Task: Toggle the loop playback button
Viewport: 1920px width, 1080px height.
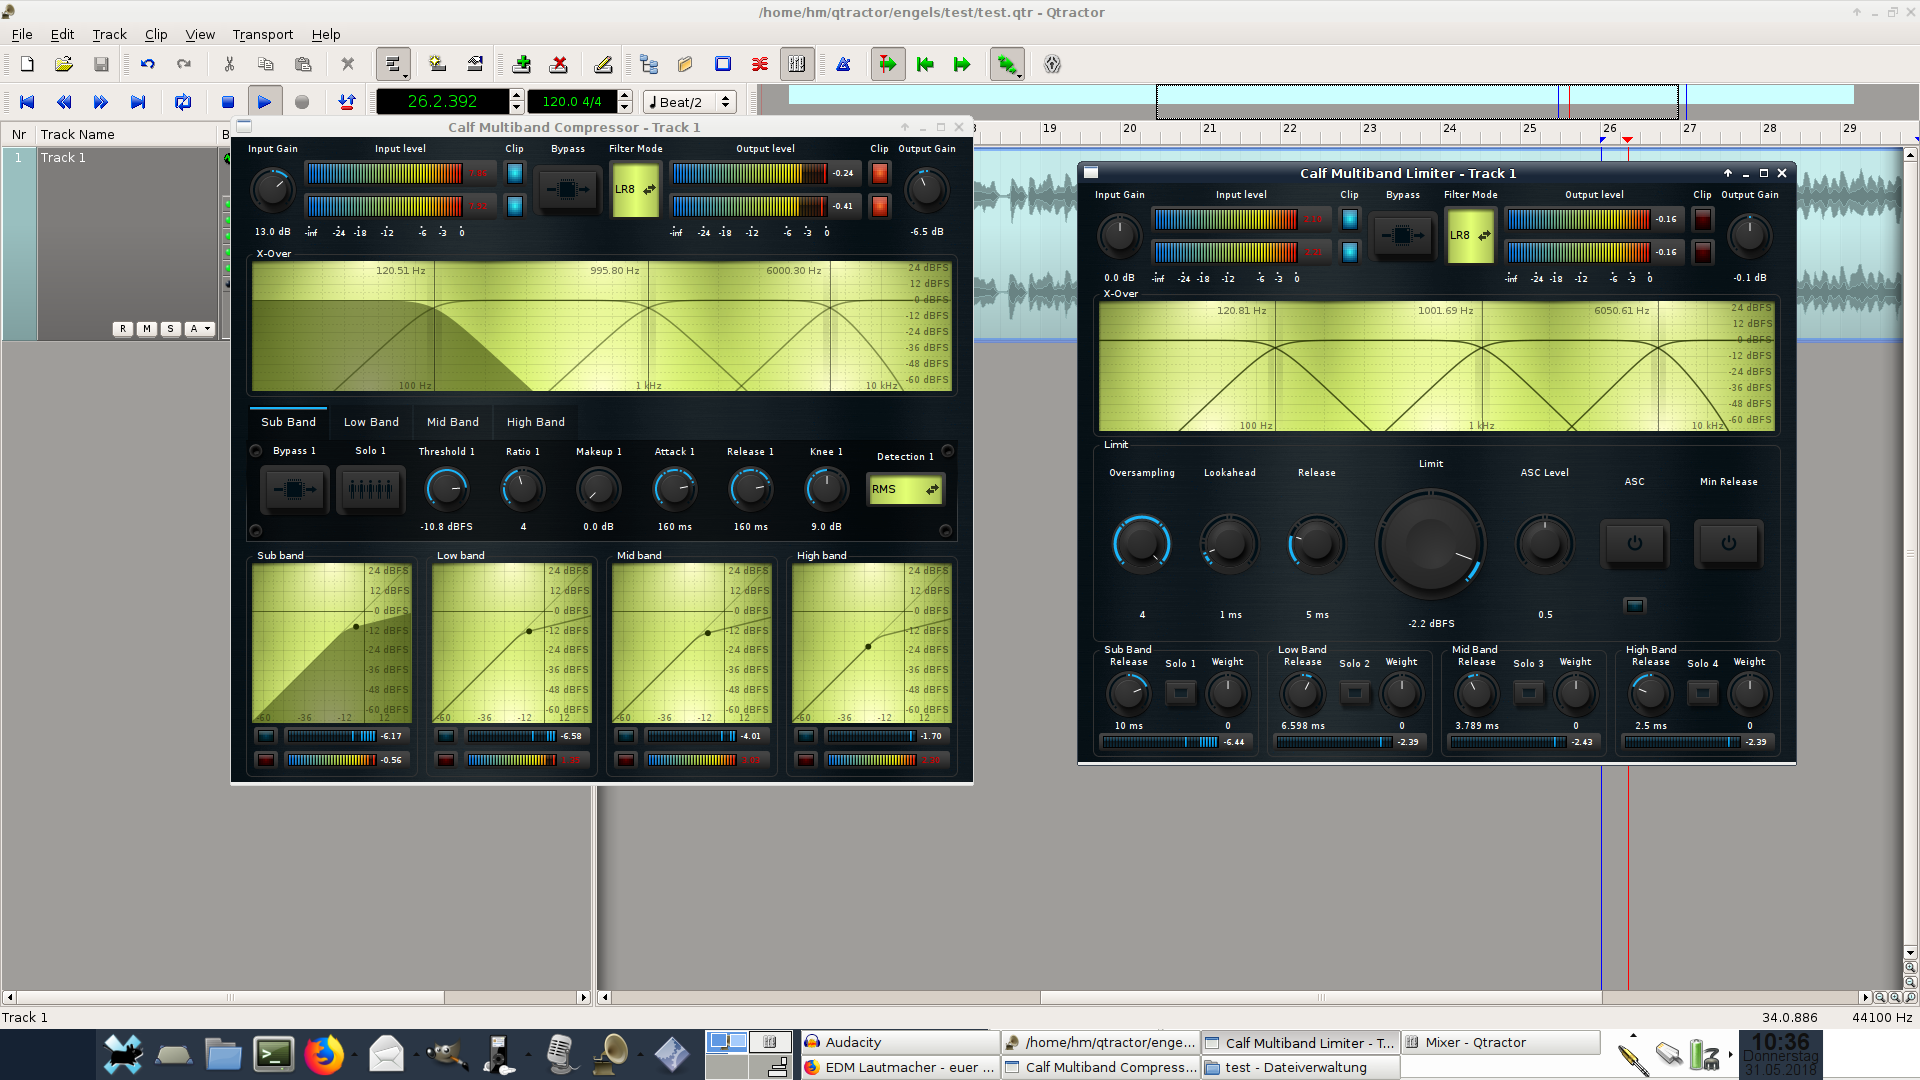Action: [x=182, y=102]
